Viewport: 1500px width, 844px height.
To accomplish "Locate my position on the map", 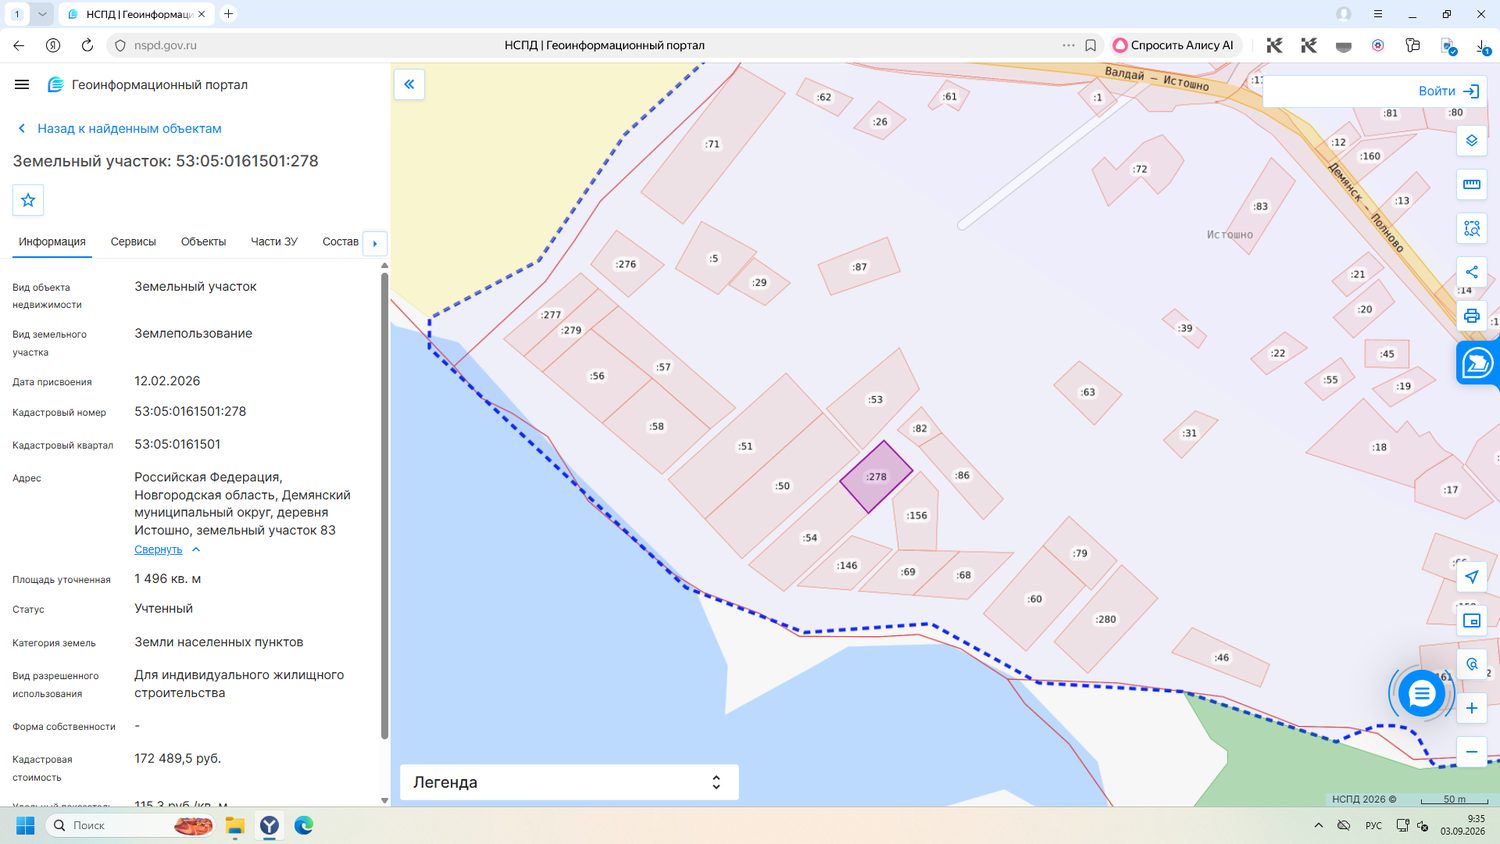I will [x=1471, y=577].
